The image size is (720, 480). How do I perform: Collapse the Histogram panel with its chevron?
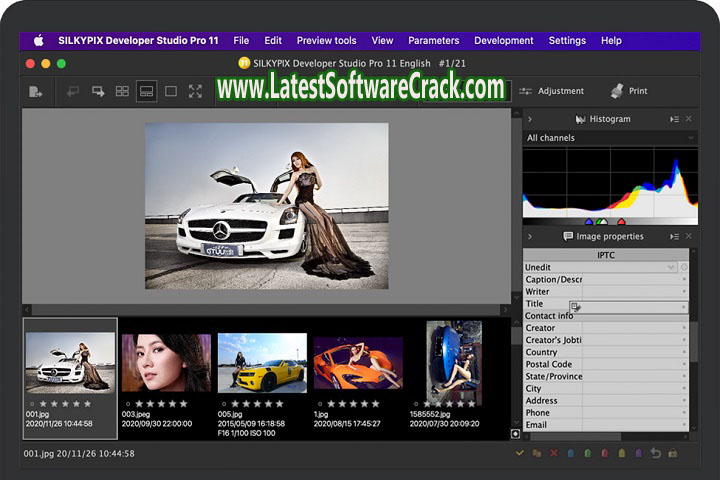(530, 119)
